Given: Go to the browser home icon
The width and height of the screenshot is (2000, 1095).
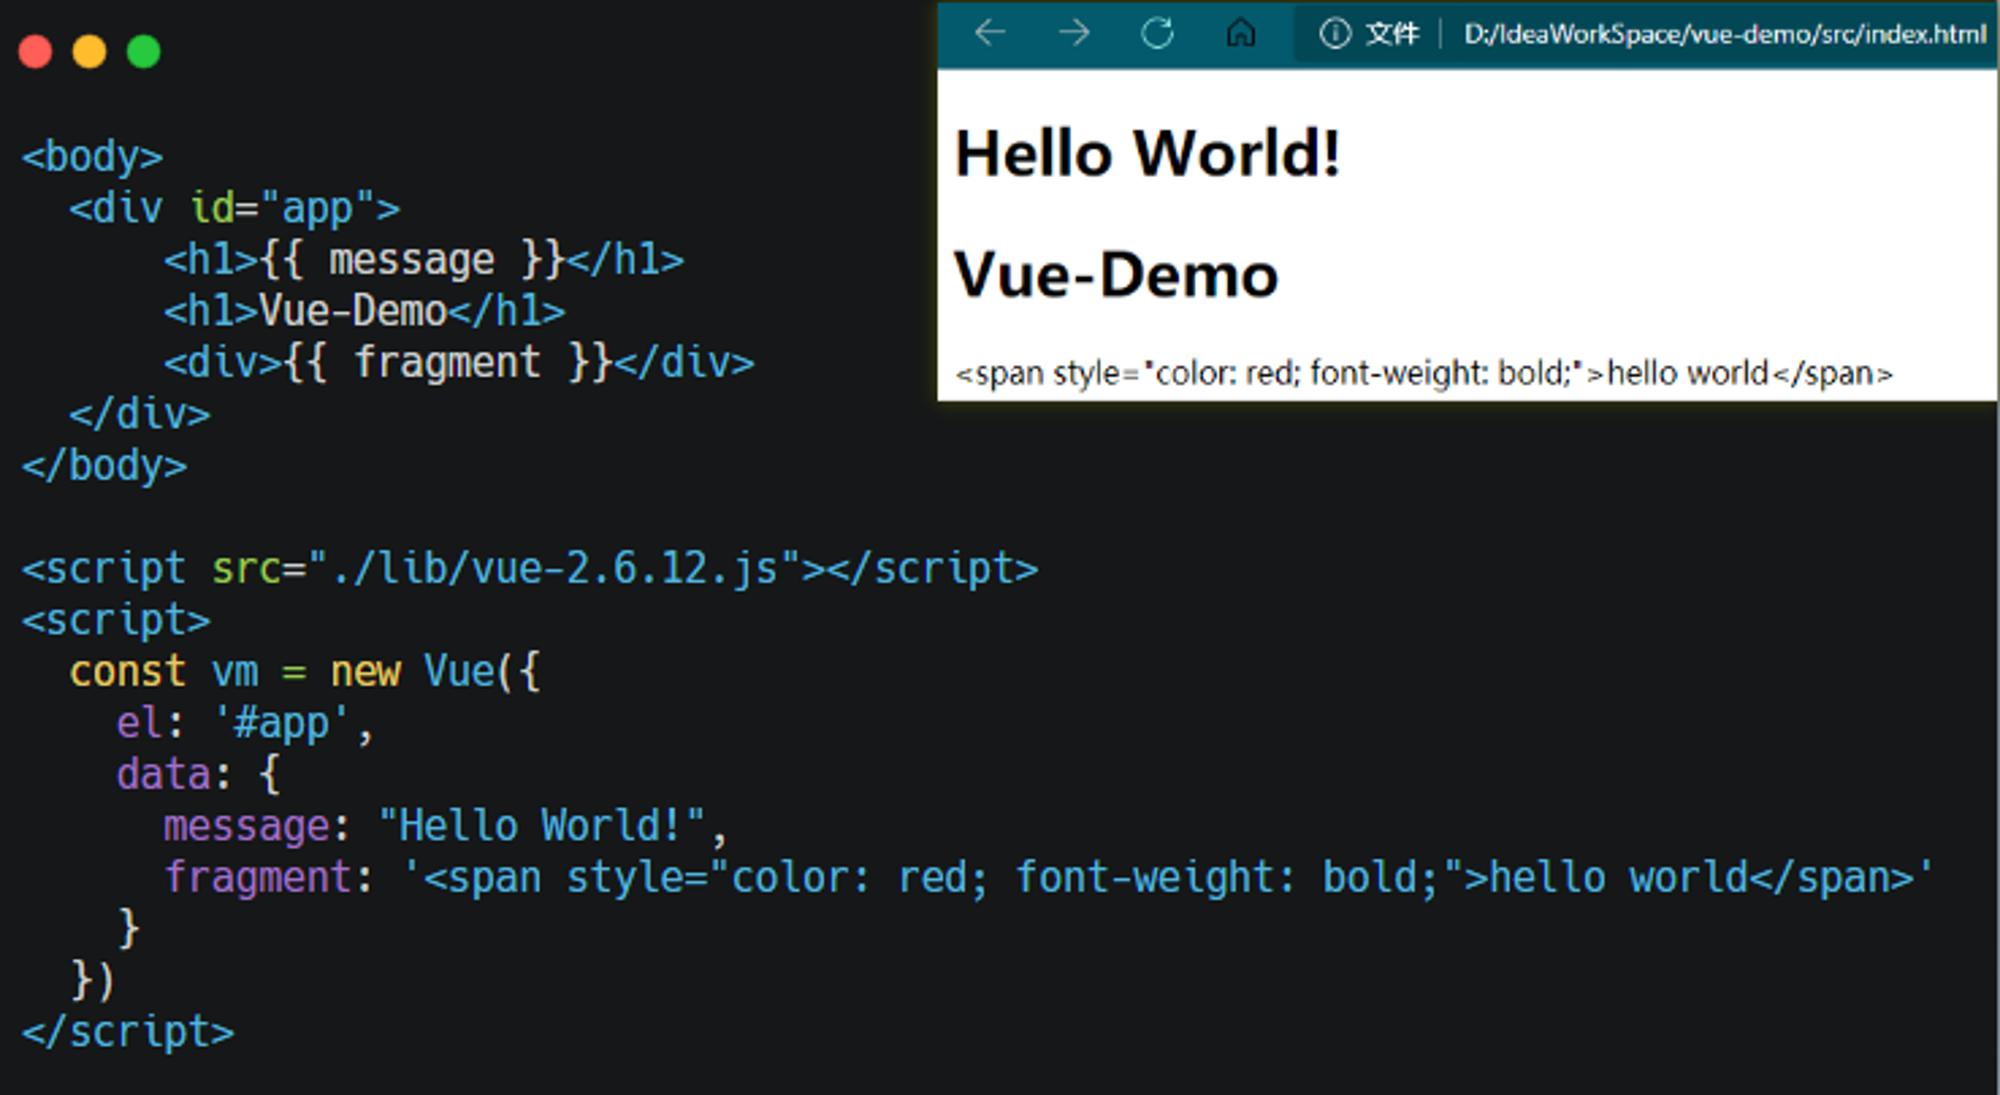Looking at the screenshot, I should 1241,33.
